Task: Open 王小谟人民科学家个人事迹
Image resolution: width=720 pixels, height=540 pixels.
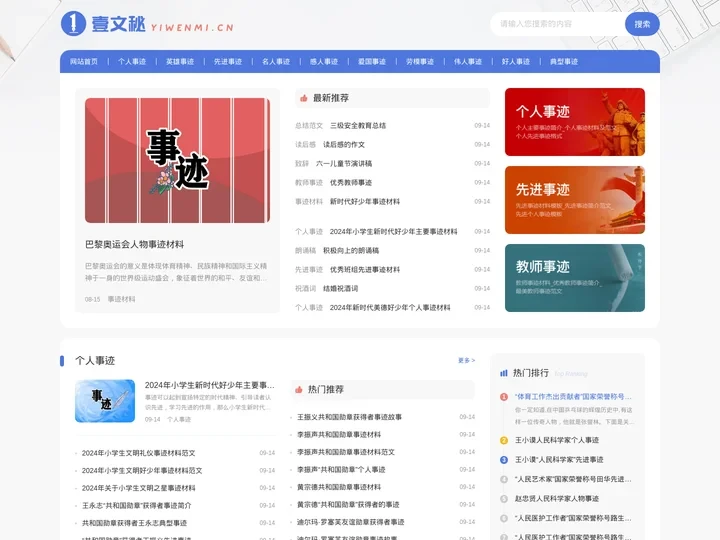Action: [x=557, y=440]
